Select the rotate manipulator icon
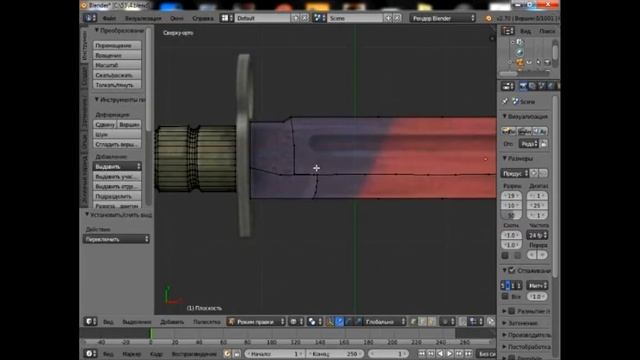This screenshot has height=360, width=640. [349, 322]
